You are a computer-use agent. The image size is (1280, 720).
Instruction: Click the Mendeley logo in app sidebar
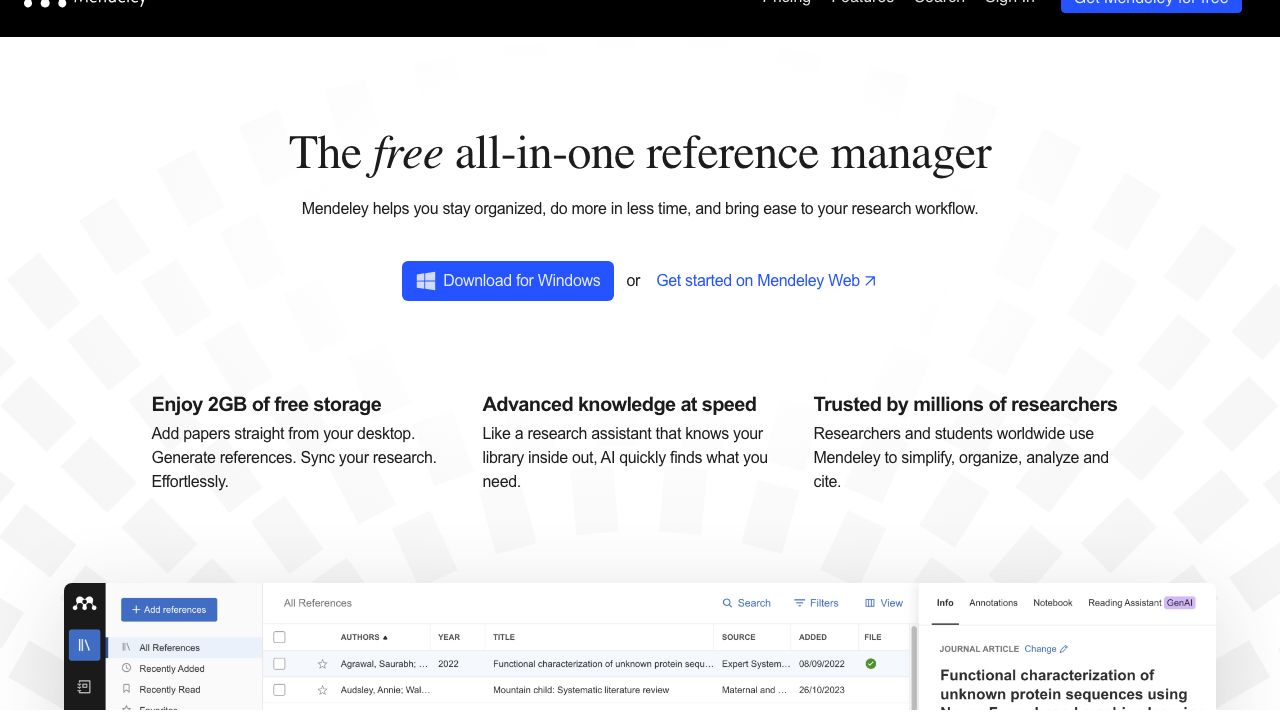(x=84, y=603)
